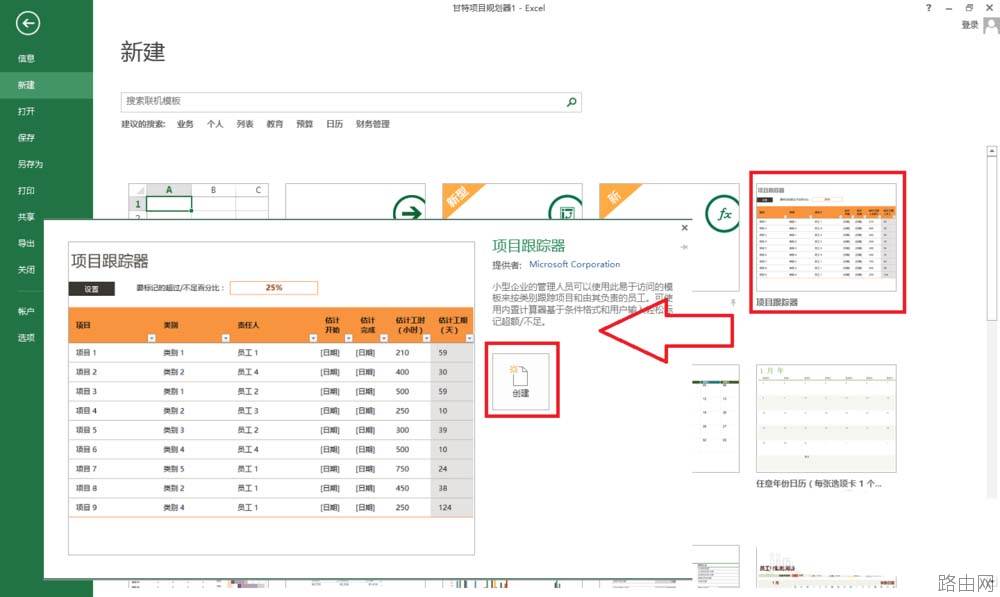Image resolution: width=1000 pixels, height=597 pixels.
Task: Click the dialog heading 项目跟踪器 title
Action: point(529,246)
